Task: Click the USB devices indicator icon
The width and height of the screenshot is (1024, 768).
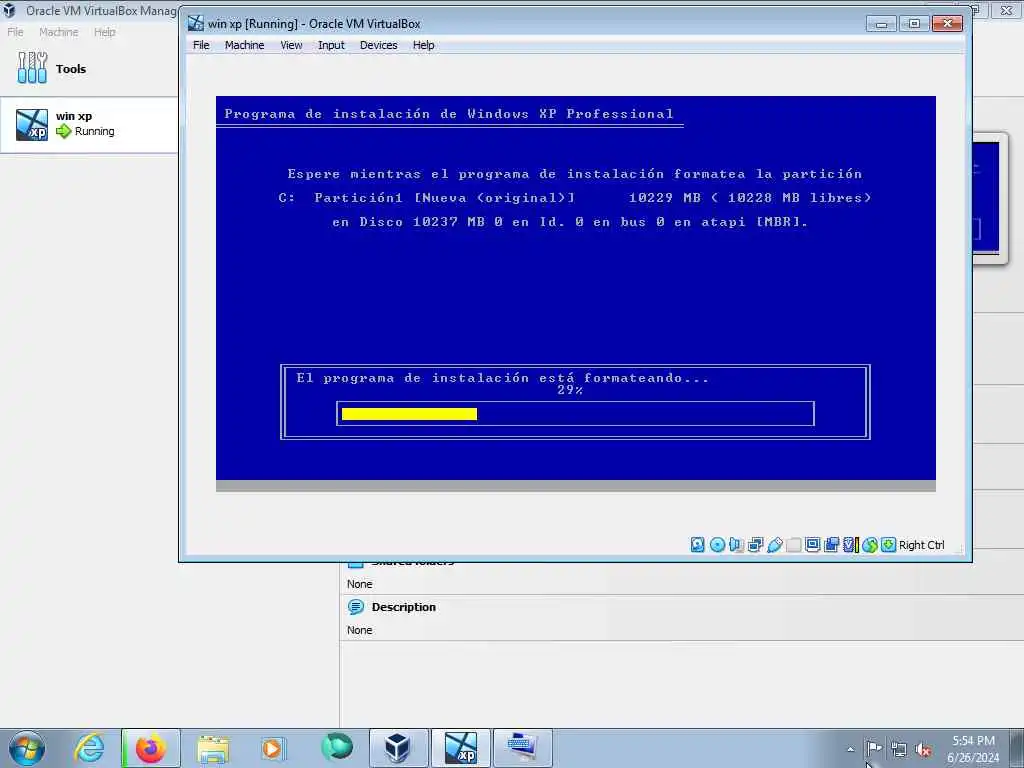Action: (775, 545)
